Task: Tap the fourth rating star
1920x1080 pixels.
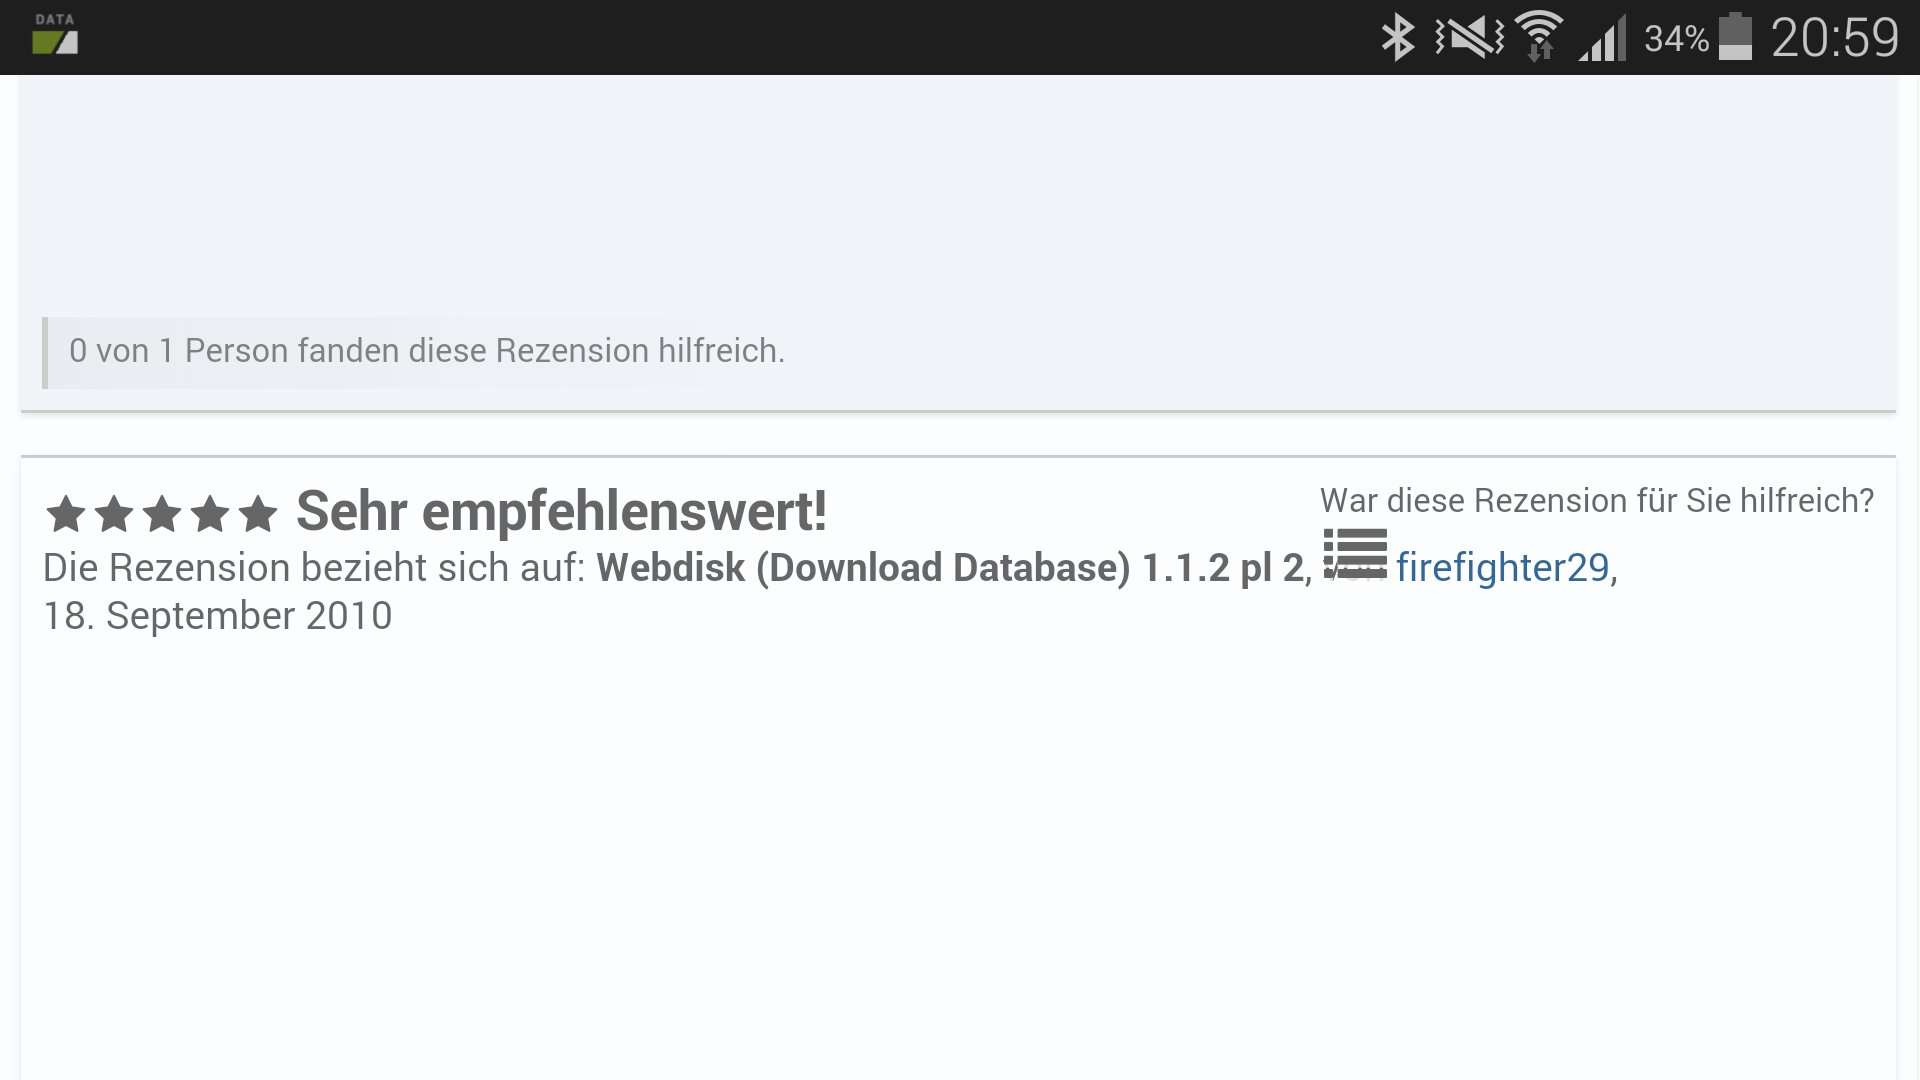Action: 210,514
